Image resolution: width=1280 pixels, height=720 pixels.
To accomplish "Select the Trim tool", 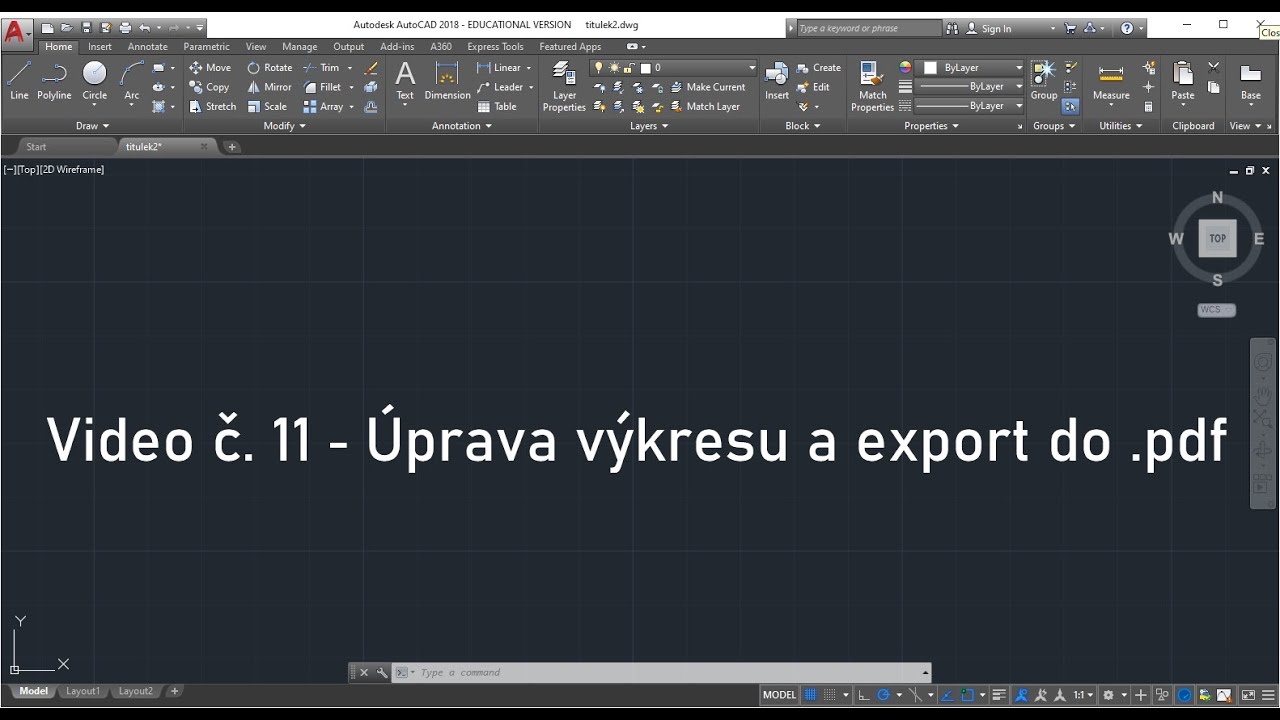I will pyautogui.click(x=322, y=68).
